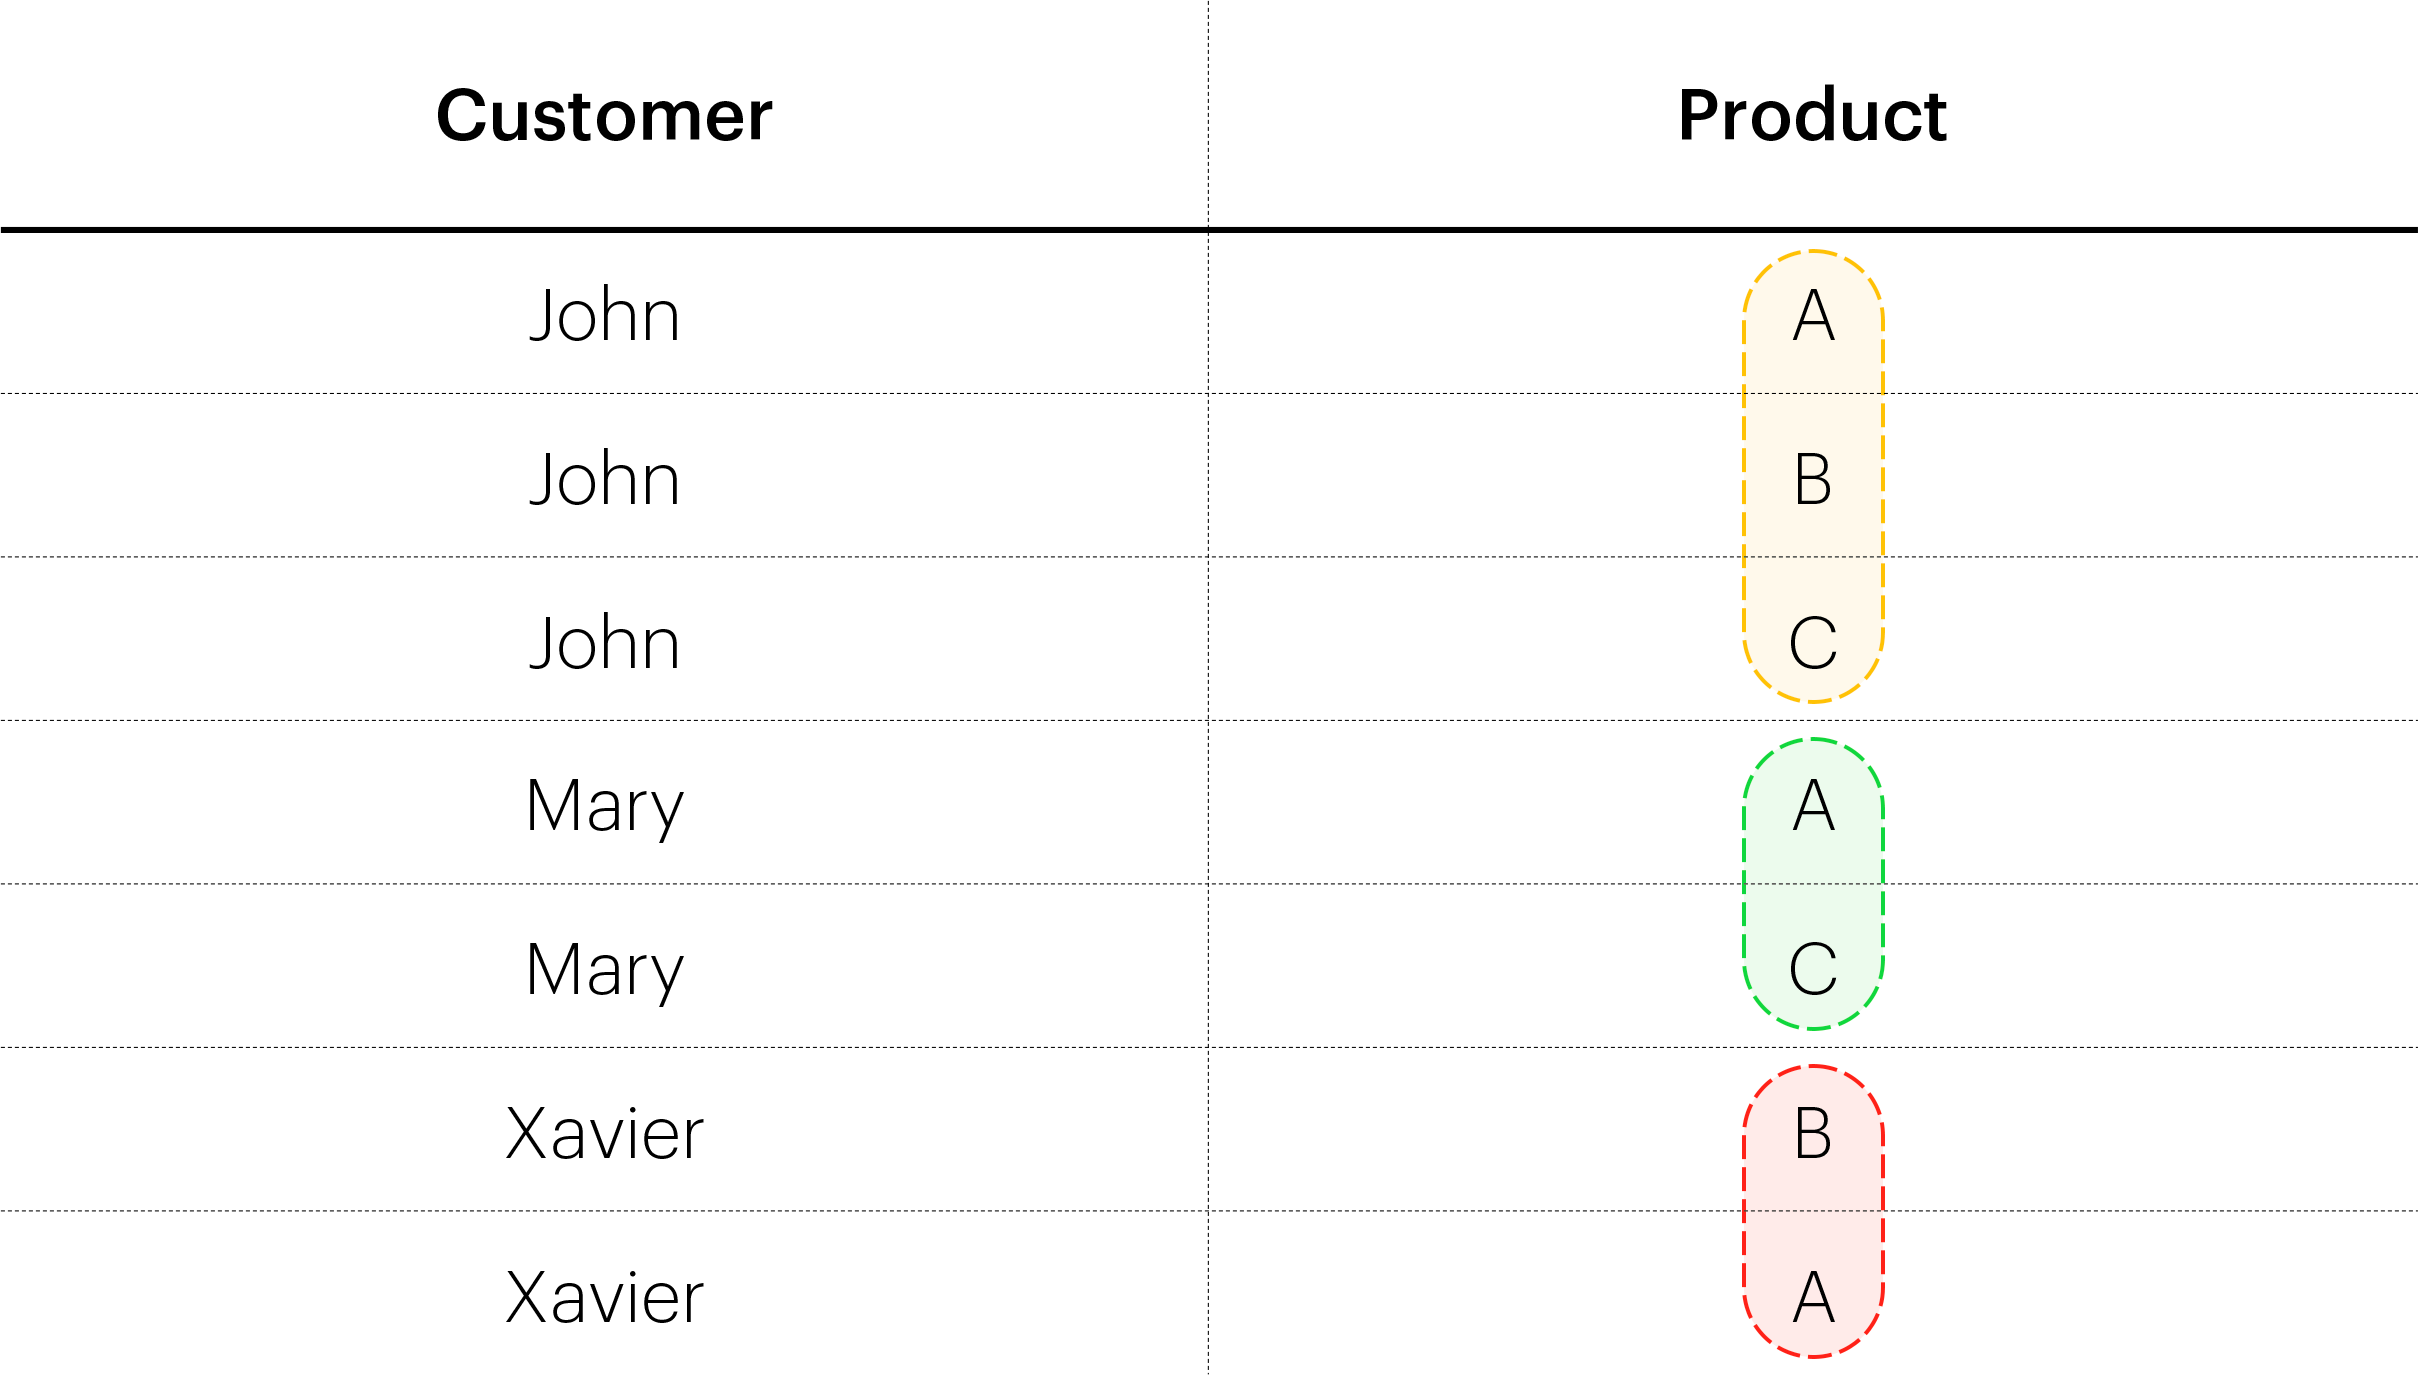Click the thick header divider line
Viewport: 2418px width, 1375px height.
pyautogui.click(x=1209, y=230)
